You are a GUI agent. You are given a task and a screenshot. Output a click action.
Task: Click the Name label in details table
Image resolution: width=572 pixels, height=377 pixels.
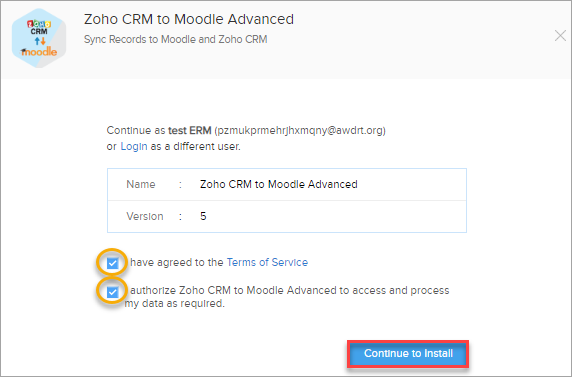pos(141,184)
